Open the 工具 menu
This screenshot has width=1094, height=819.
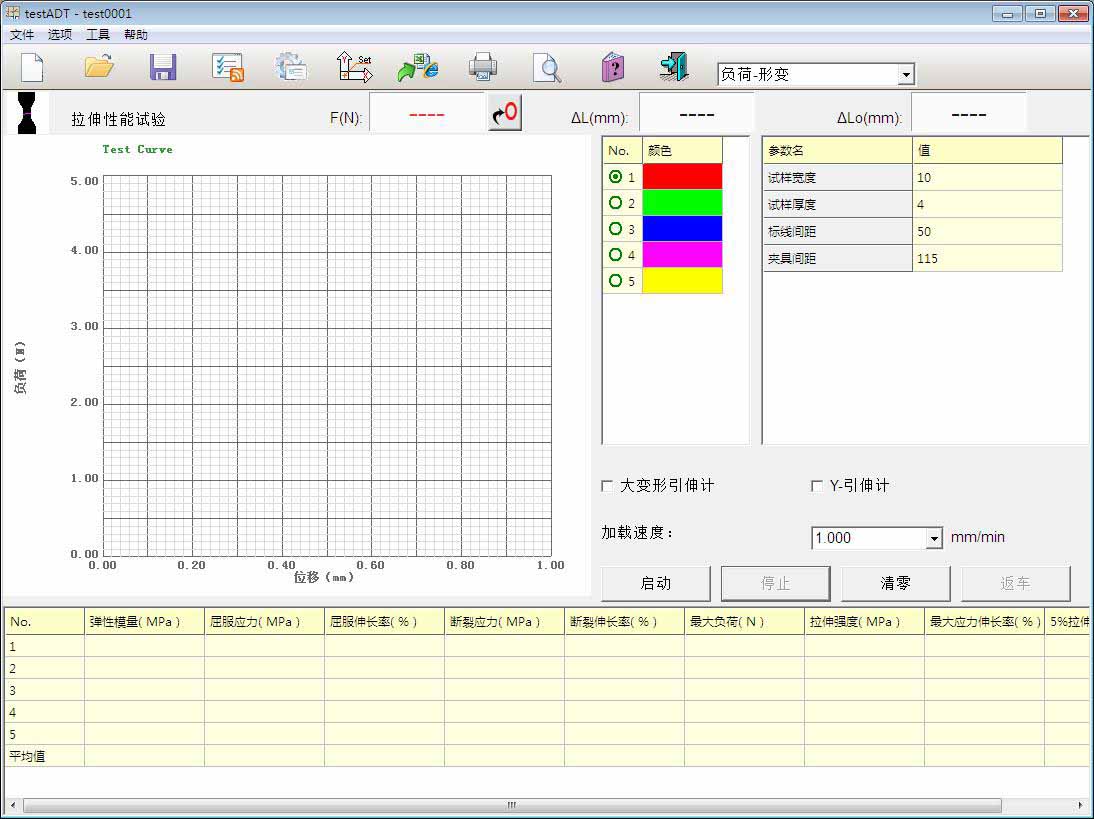pos(98,34)
